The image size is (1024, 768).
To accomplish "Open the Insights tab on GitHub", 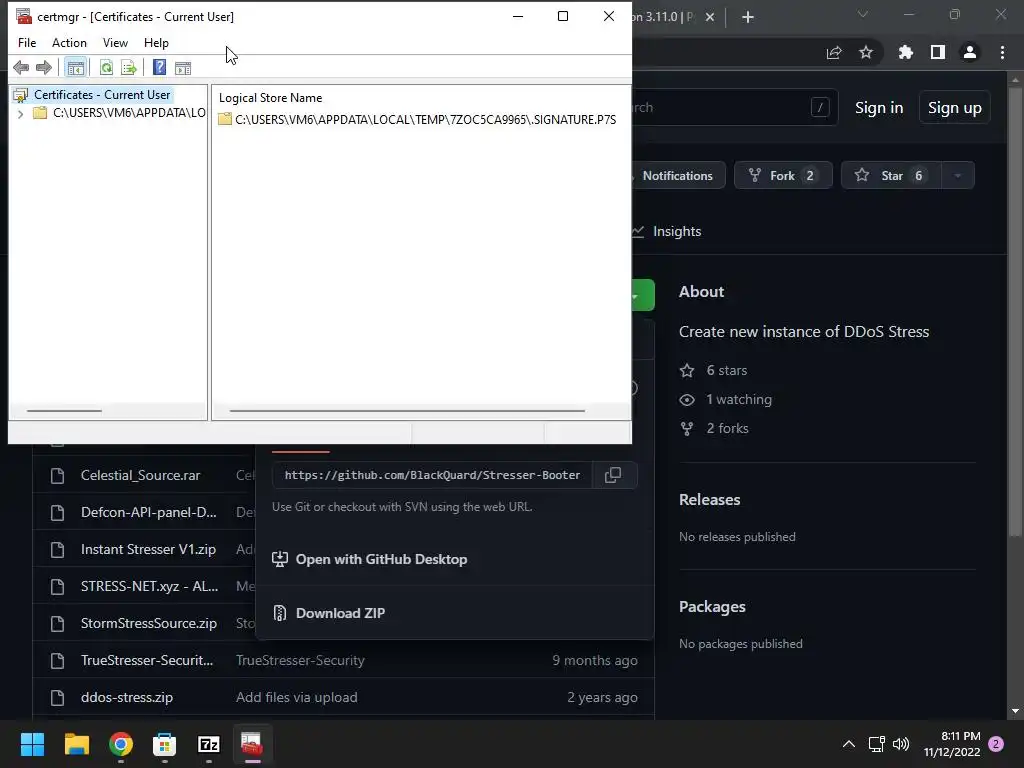I will (x=667, y=231).
